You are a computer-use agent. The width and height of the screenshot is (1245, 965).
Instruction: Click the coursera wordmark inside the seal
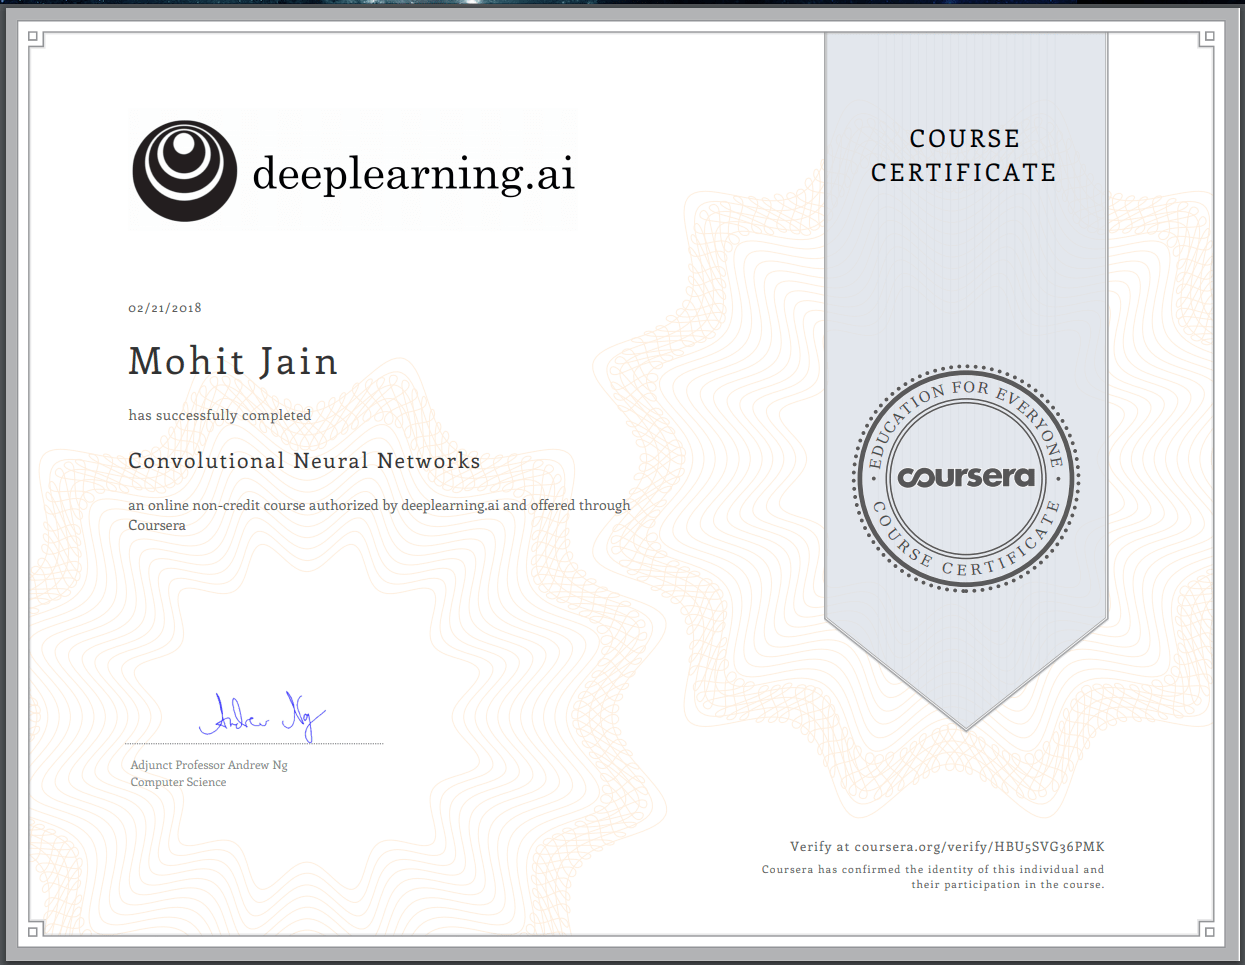coord(966,477)
